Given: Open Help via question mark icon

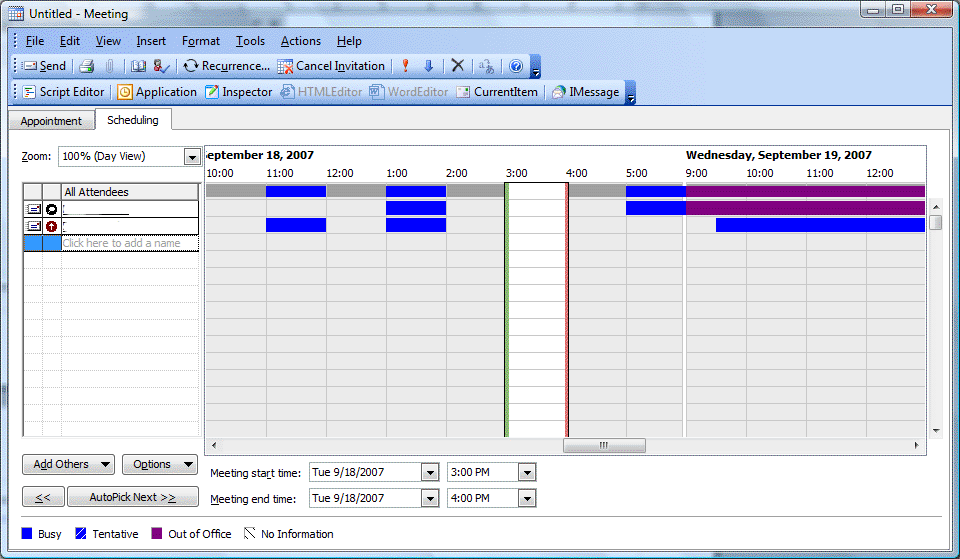Looking at the screenshot, I should pyautogui.click(x=516, y=66).
